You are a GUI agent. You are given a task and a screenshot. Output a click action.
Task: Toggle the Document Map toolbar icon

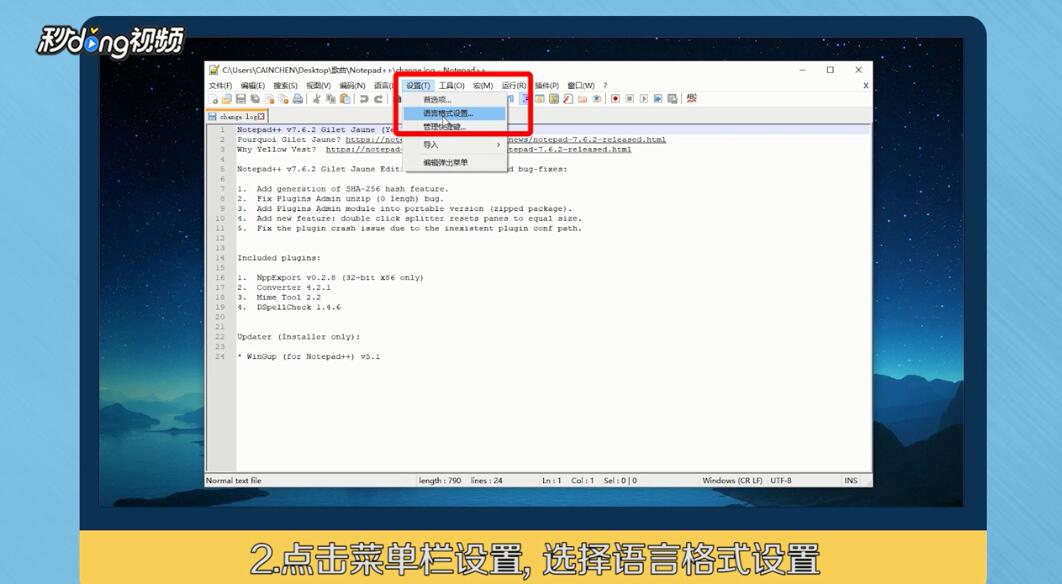pyautogui.click(x=553, y=99)
